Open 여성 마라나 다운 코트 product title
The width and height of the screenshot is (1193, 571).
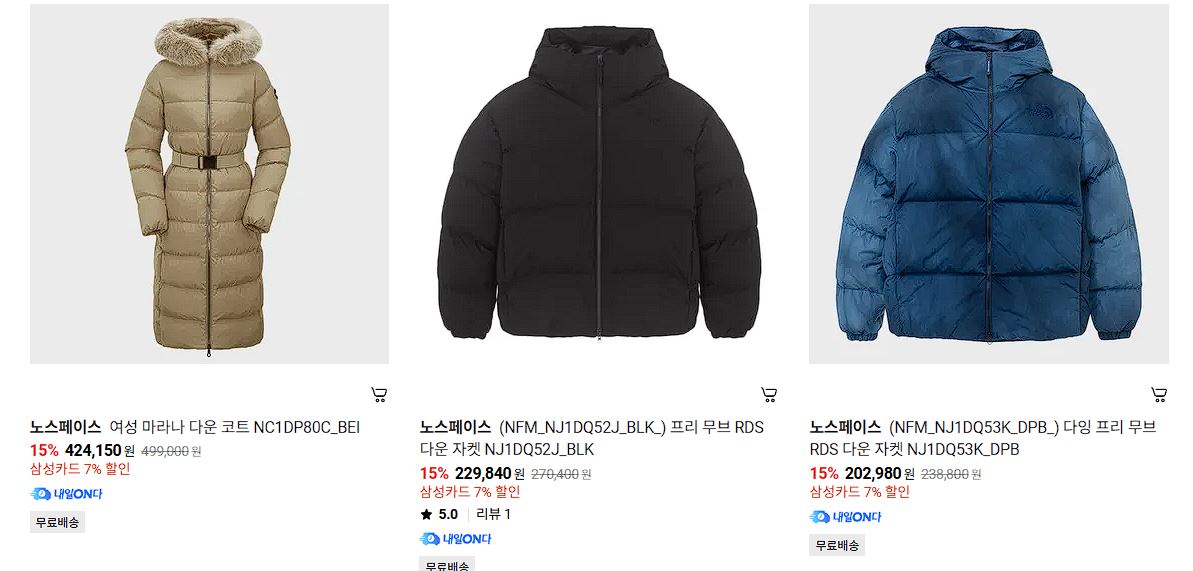[234, 427]
